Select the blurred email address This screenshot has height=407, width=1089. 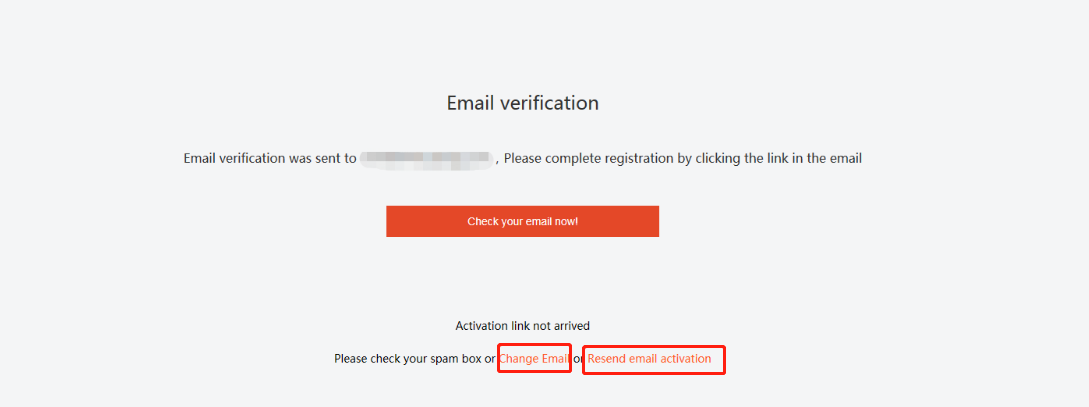coord(426,159)
